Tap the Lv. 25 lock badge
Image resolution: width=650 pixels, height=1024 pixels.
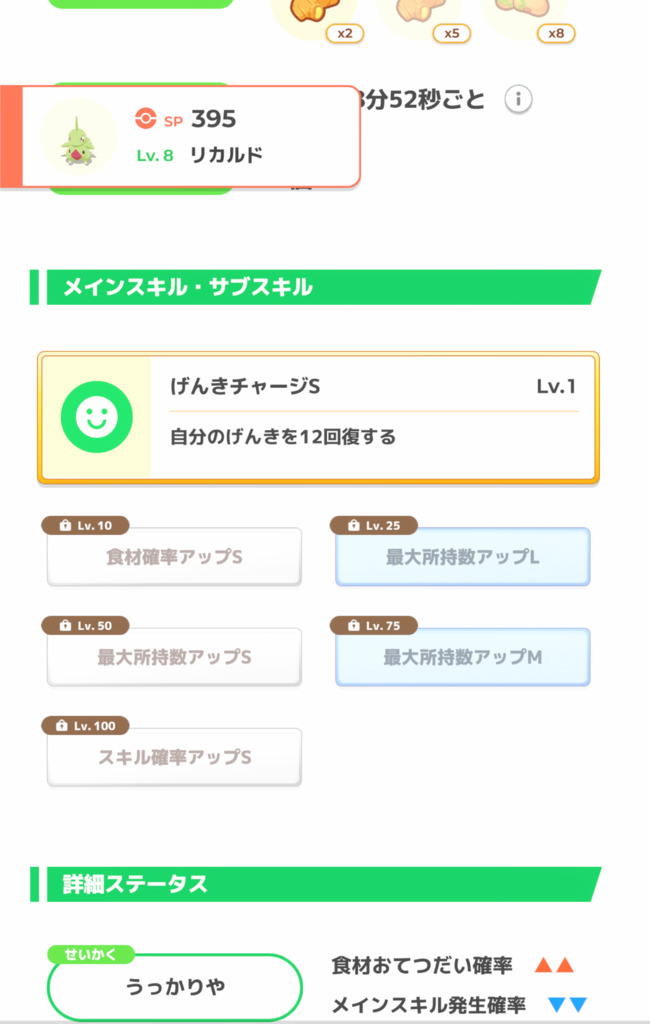[374, 526]
